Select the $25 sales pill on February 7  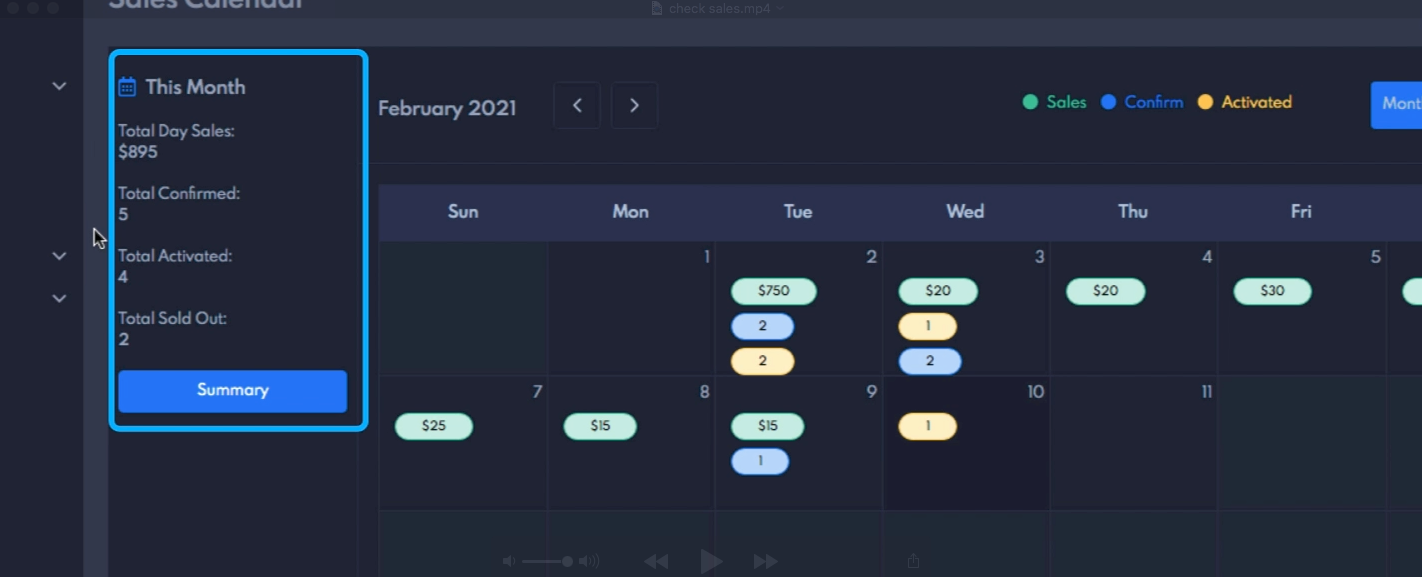434,426
